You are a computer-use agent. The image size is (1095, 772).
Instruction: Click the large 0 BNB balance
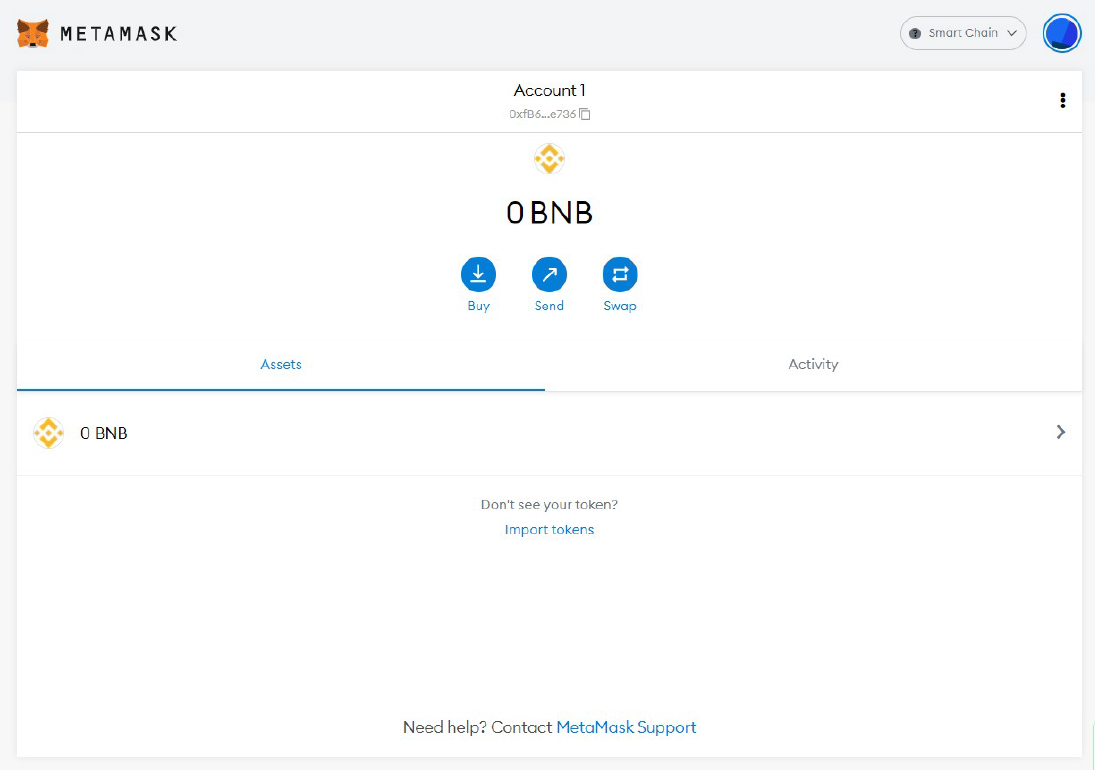click(550, 213)
